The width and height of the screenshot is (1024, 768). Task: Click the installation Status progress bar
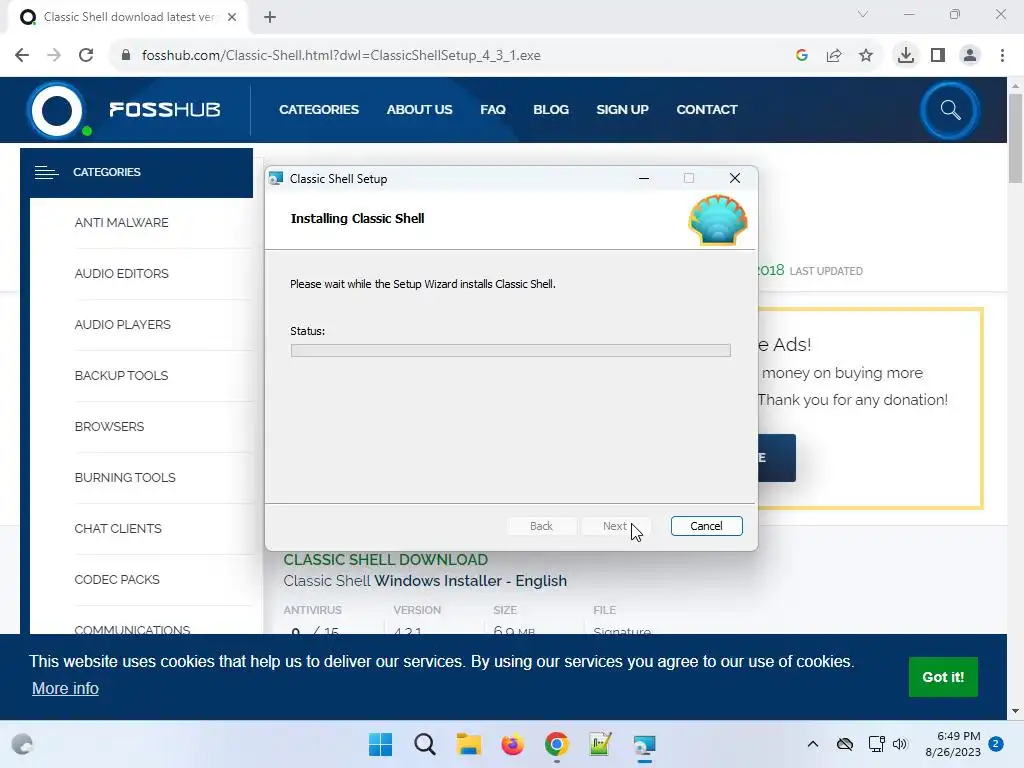pyautogui.click(x=510, y=351)
